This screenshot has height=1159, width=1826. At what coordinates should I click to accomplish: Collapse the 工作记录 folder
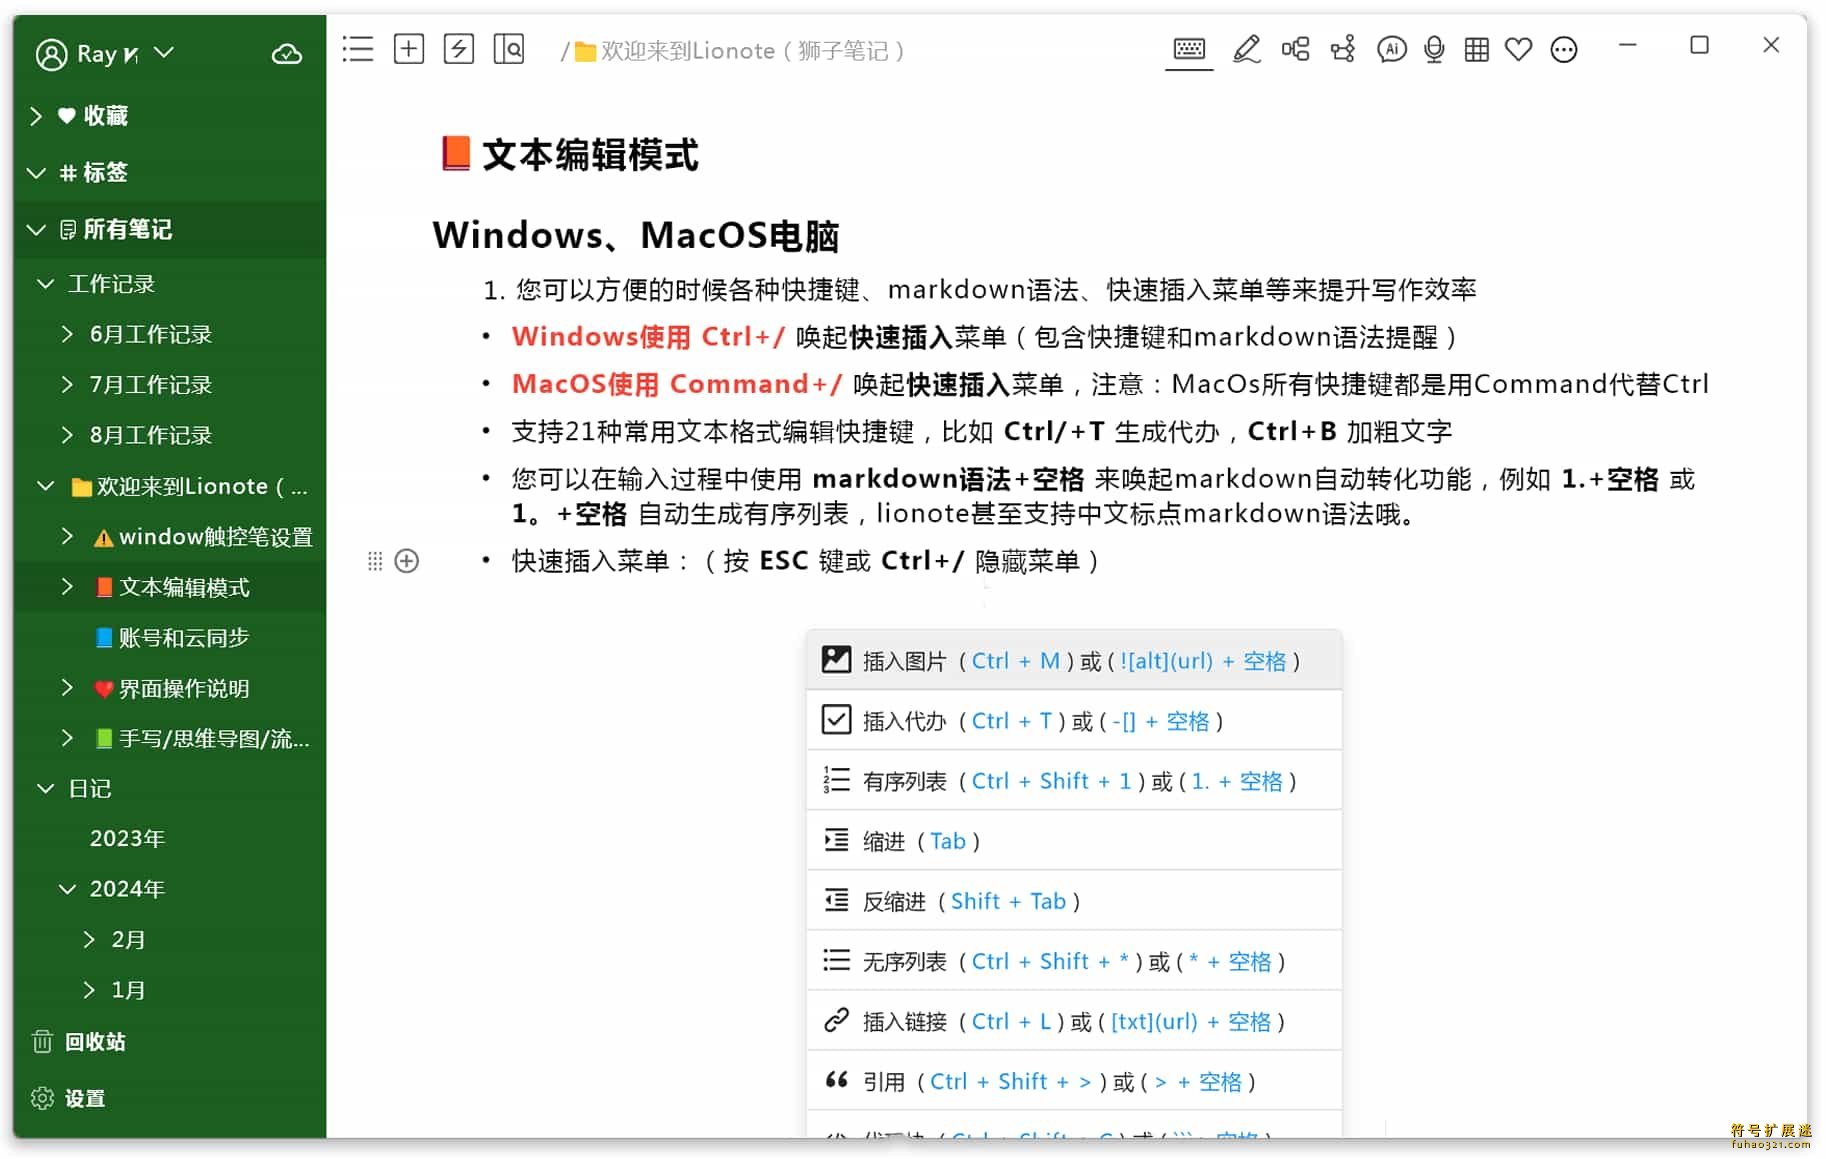[45, 284]
